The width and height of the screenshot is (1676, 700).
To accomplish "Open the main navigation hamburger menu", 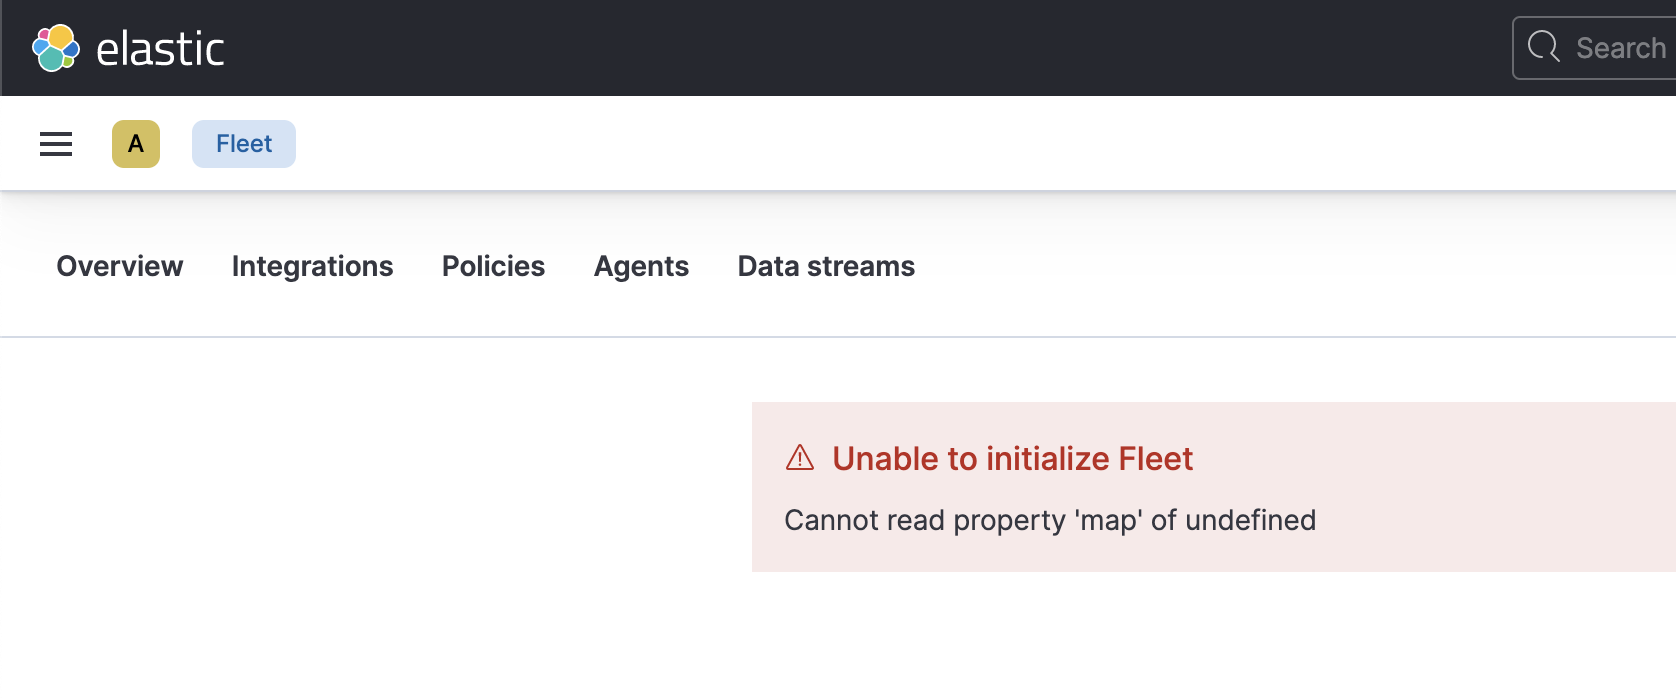I will point(55,144).
